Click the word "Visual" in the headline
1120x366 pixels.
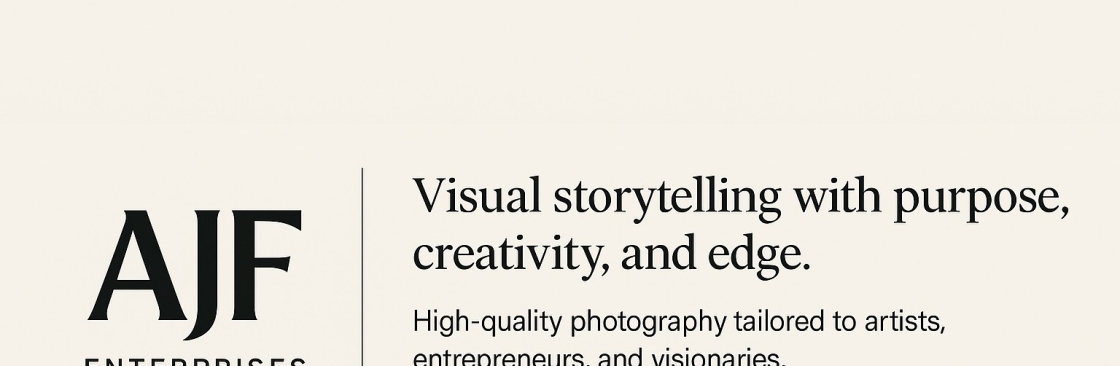click(x=477, y=195)
